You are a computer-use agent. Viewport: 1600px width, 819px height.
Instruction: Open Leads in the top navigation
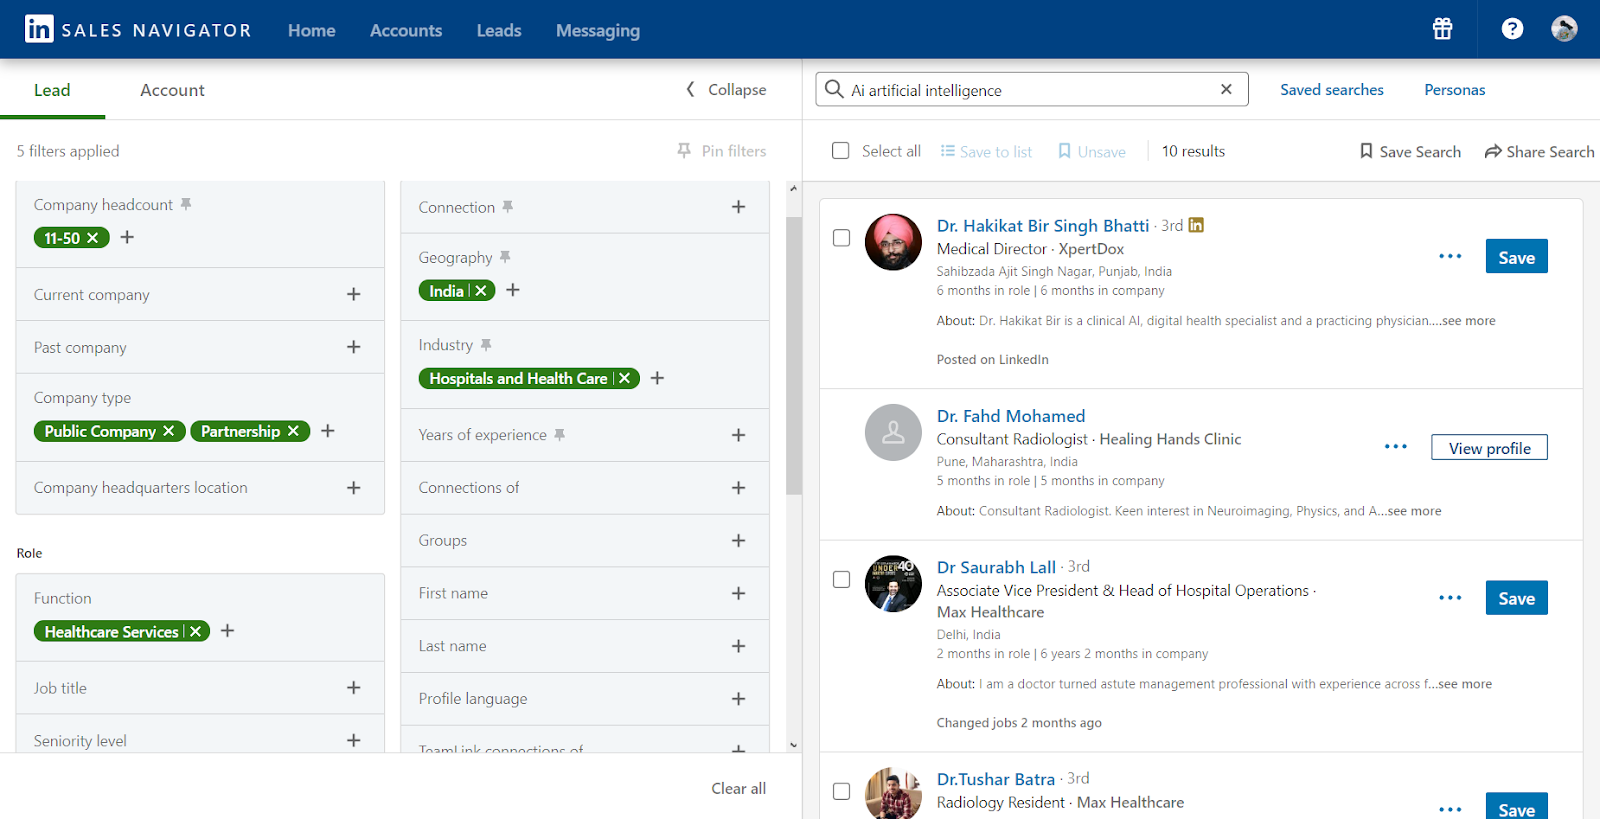[499, 30]
